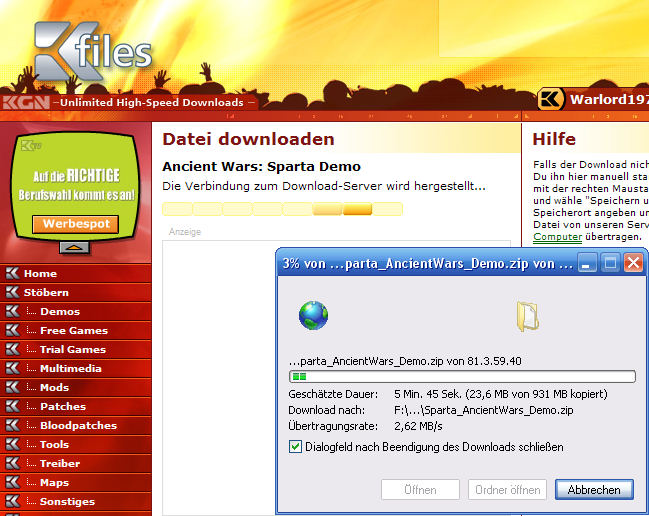
Task: Click the Datei downloaden heading
Action: click(x=248, y=139)
